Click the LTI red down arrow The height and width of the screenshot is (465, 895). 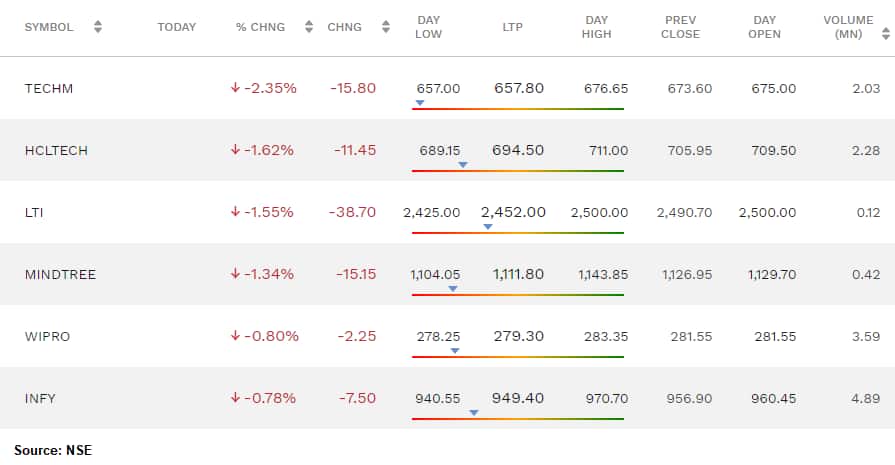click(x=235, y=212)
